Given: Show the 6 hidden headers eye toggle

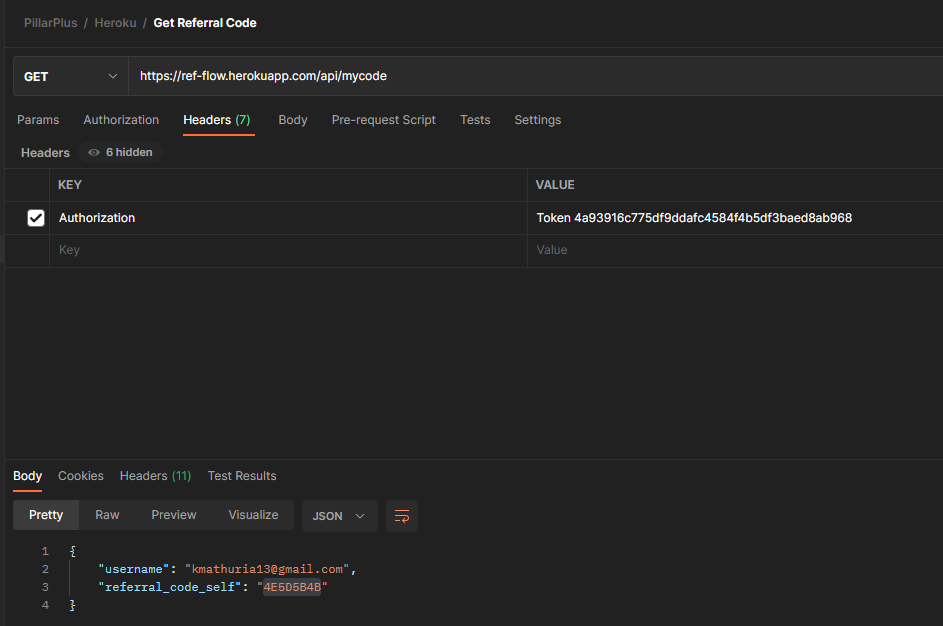Looking at the screenshot, I should tap(120, 153).
